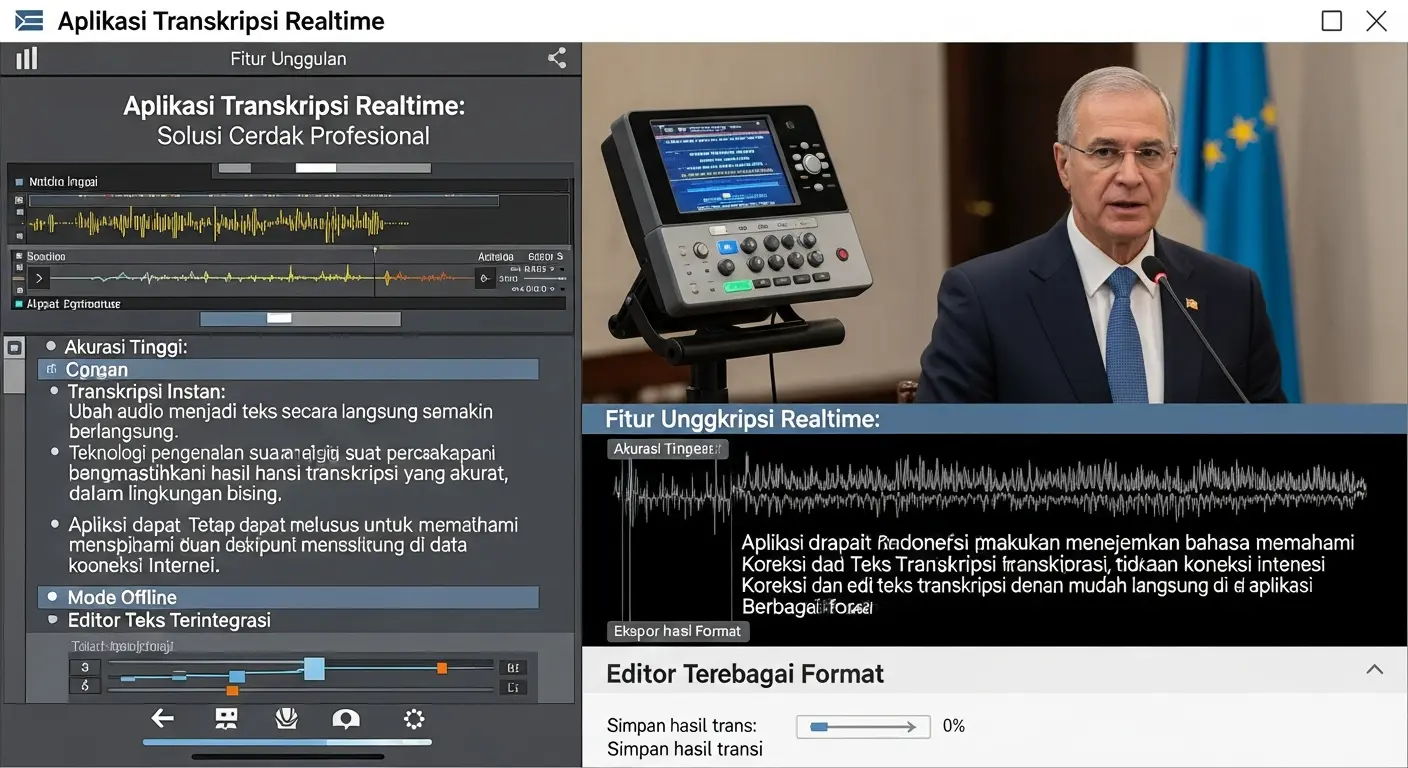Image resolution: width=1408 pixels, height=768 pixels.
Task: Click the Simpan hasil transi label
Action: click(685, 749)
